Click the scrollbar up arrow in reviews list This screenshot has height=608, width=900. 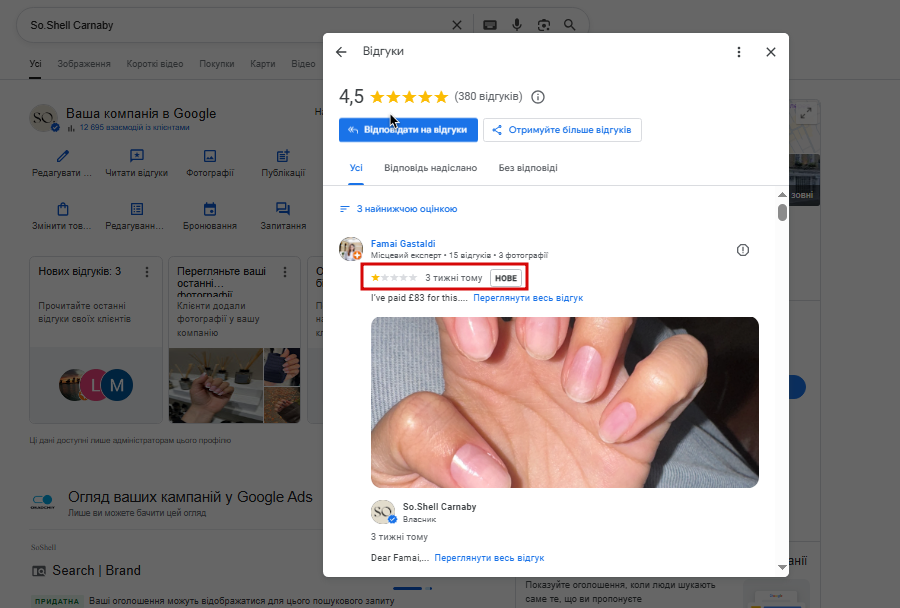[x=782, y=195]
